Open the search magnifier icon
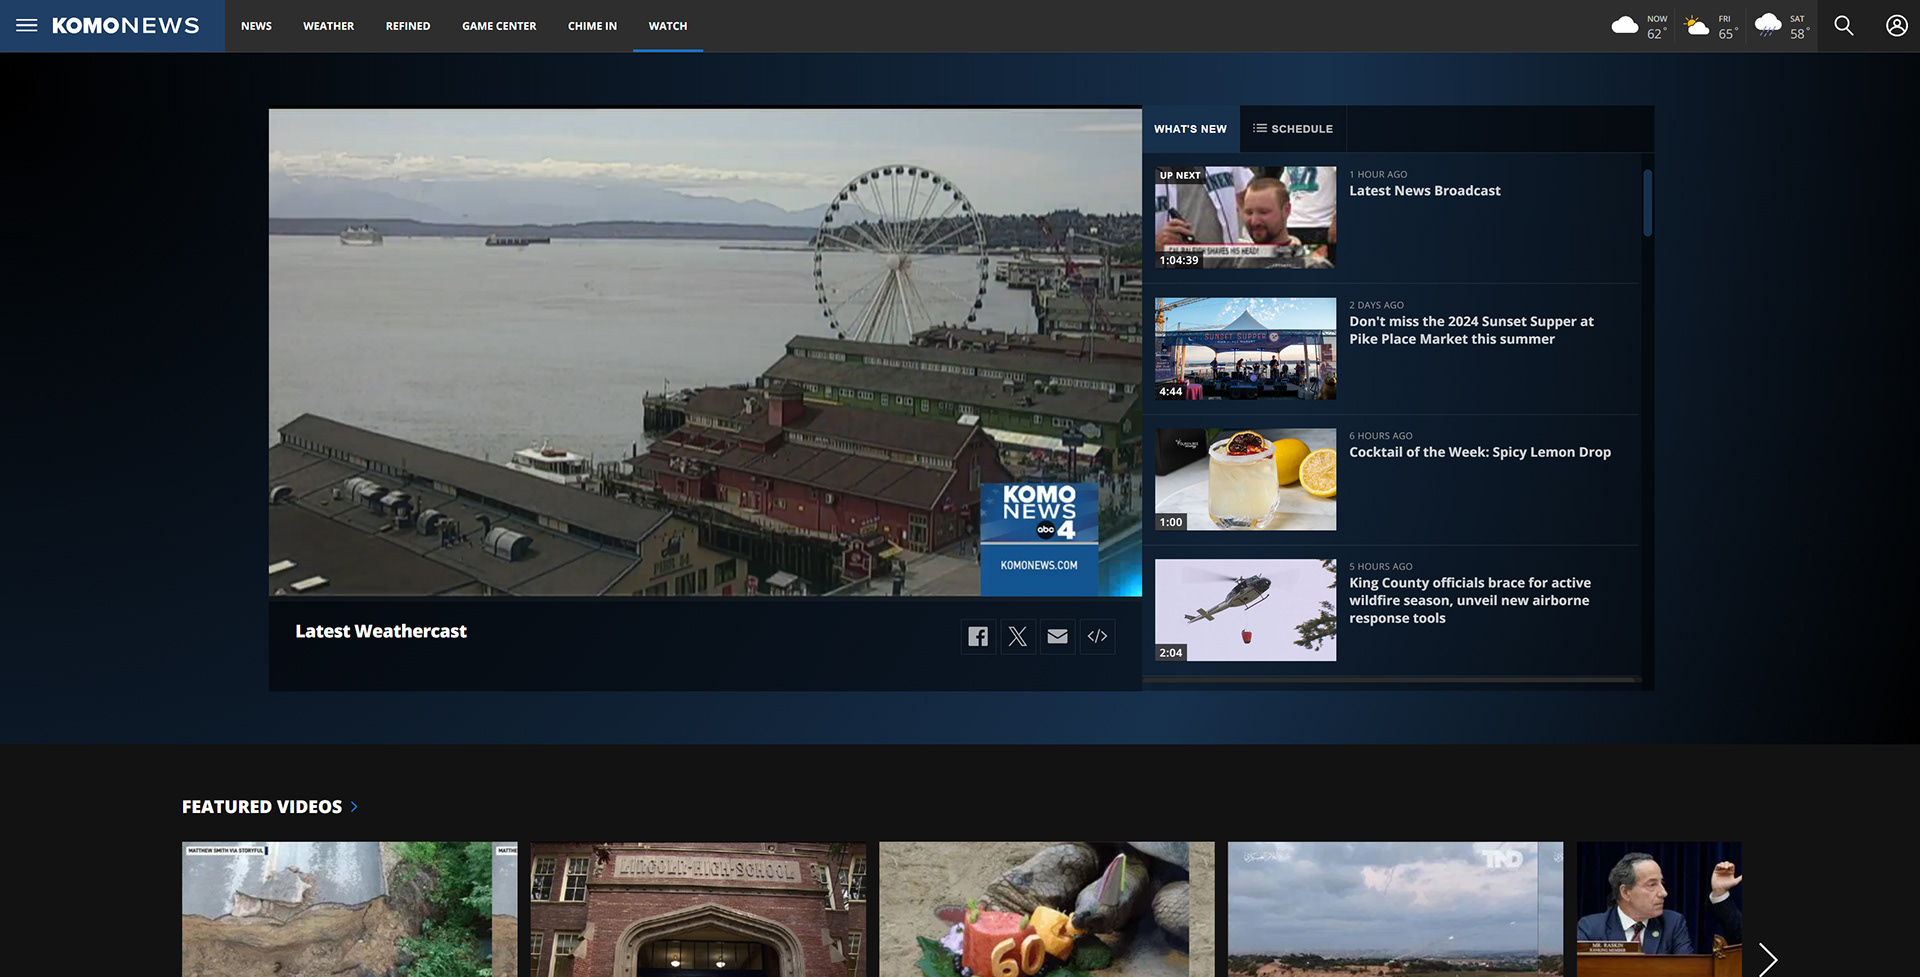The height and width of the screenshot is (977, 1920). pyautogui.click(x=1844, y=26)
